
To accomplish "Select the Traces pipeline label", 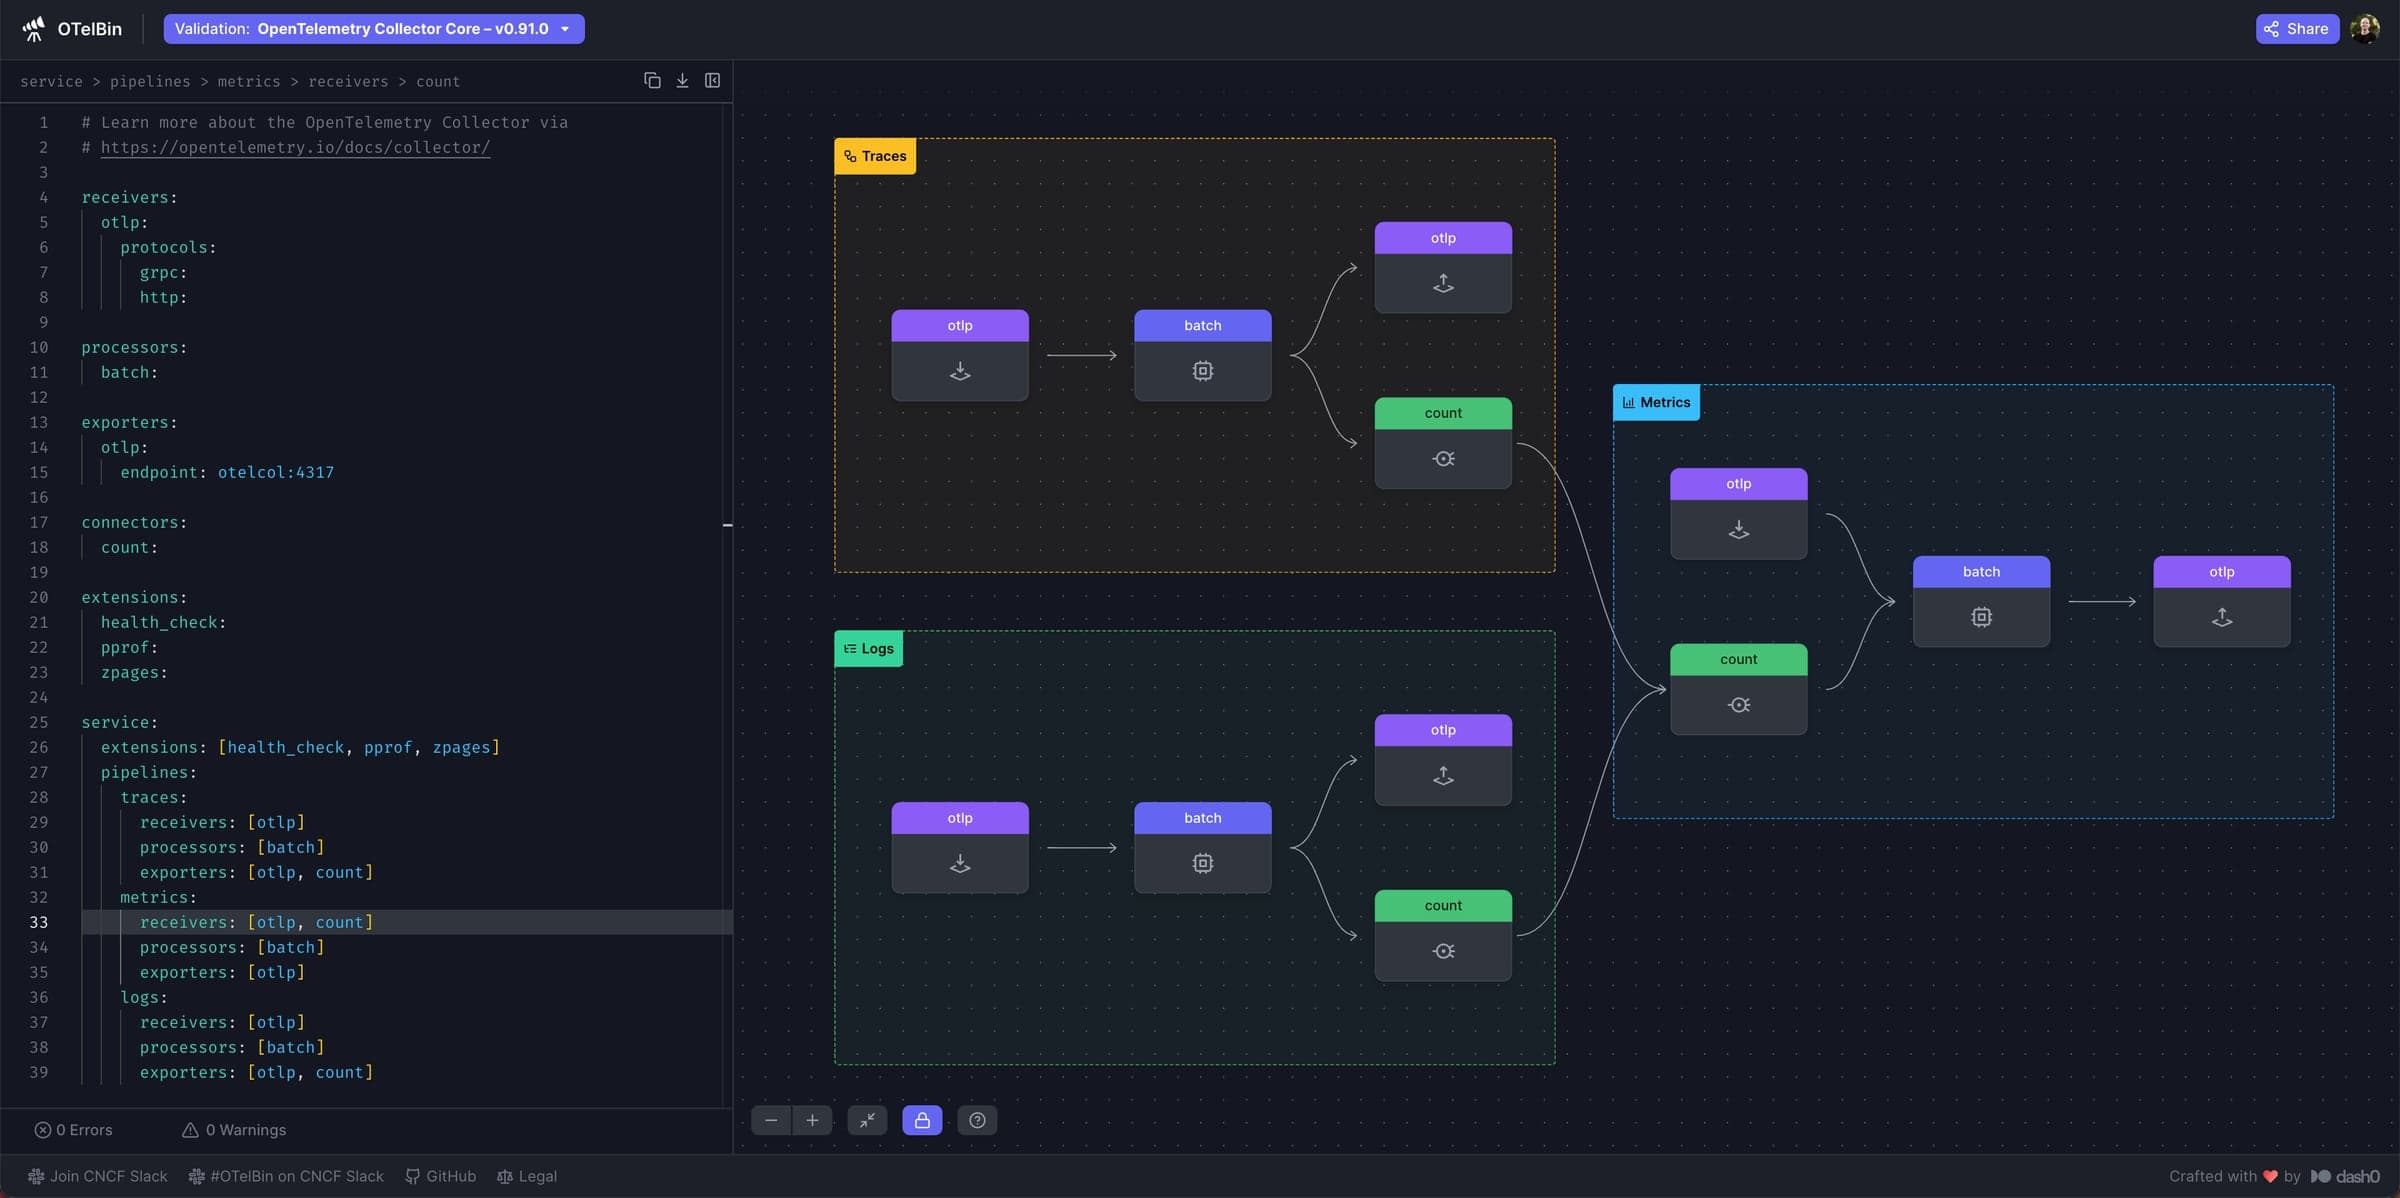I will point(875,156).
